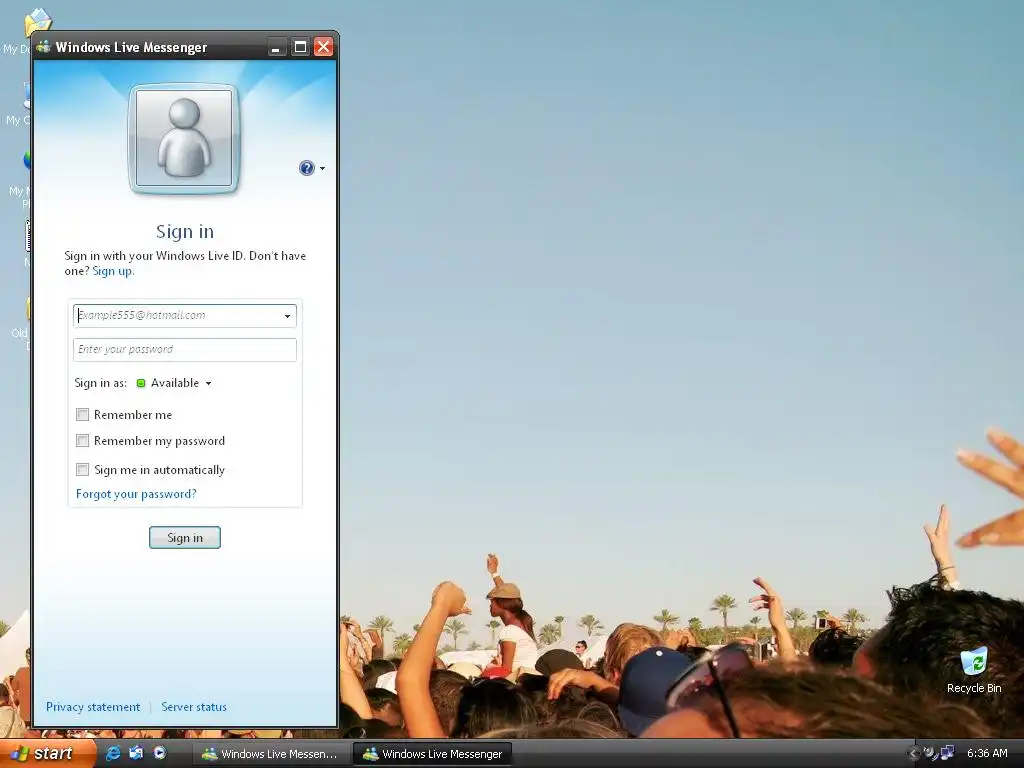Launch Internet Explorer from Quick Launch

113,753
